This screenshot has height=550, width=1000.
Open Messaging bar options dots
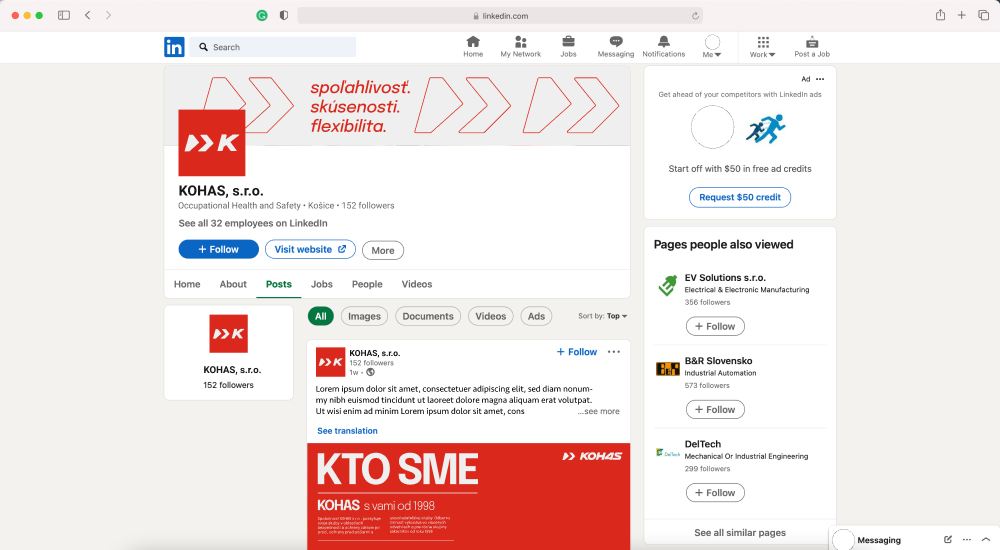967,540
